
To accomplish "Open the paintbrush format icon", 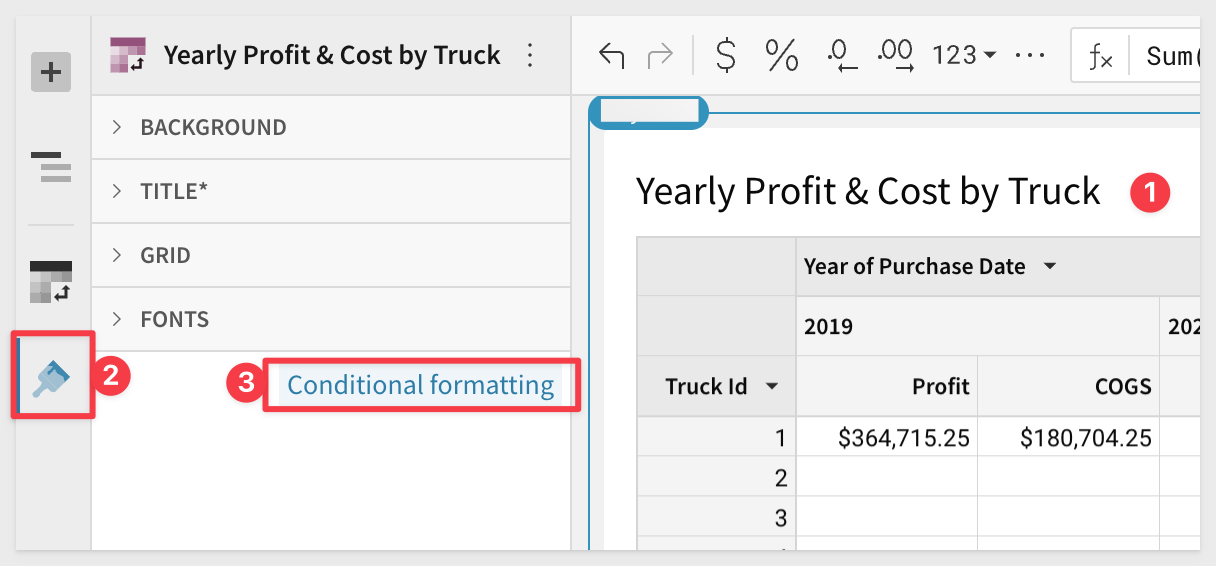I will [x=51, y=378].
